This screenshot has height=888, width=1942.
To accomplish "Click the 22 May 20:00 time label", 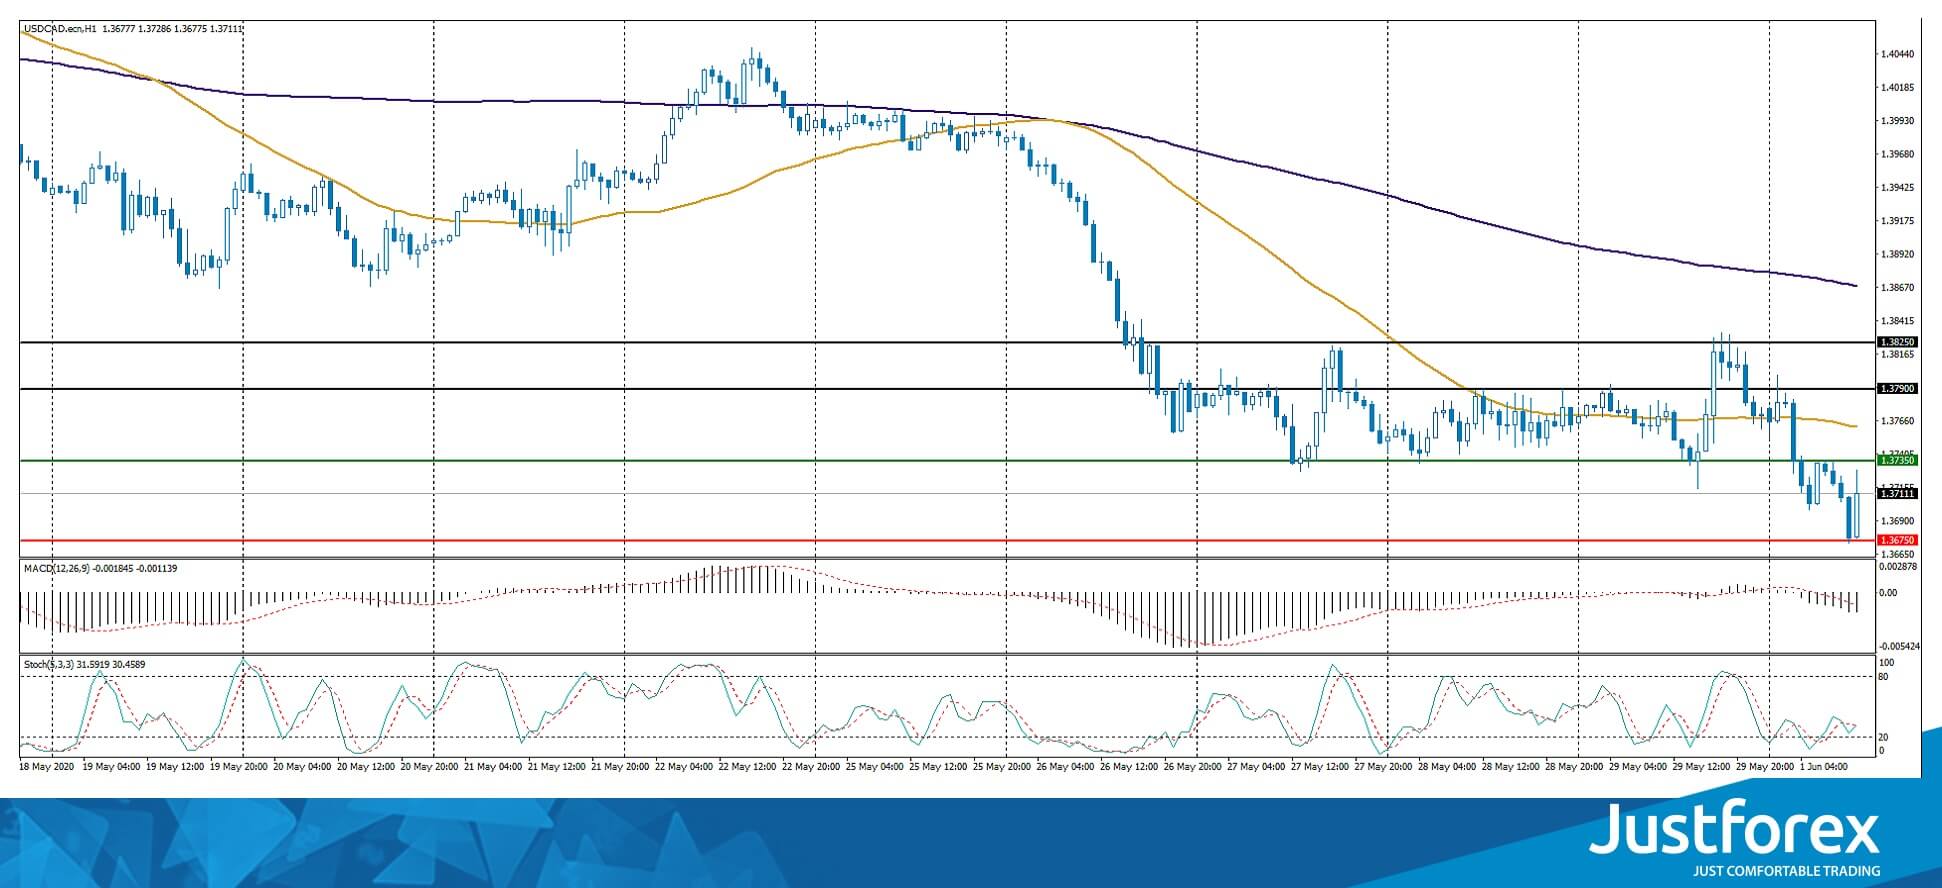I will (x=811, y=767).
